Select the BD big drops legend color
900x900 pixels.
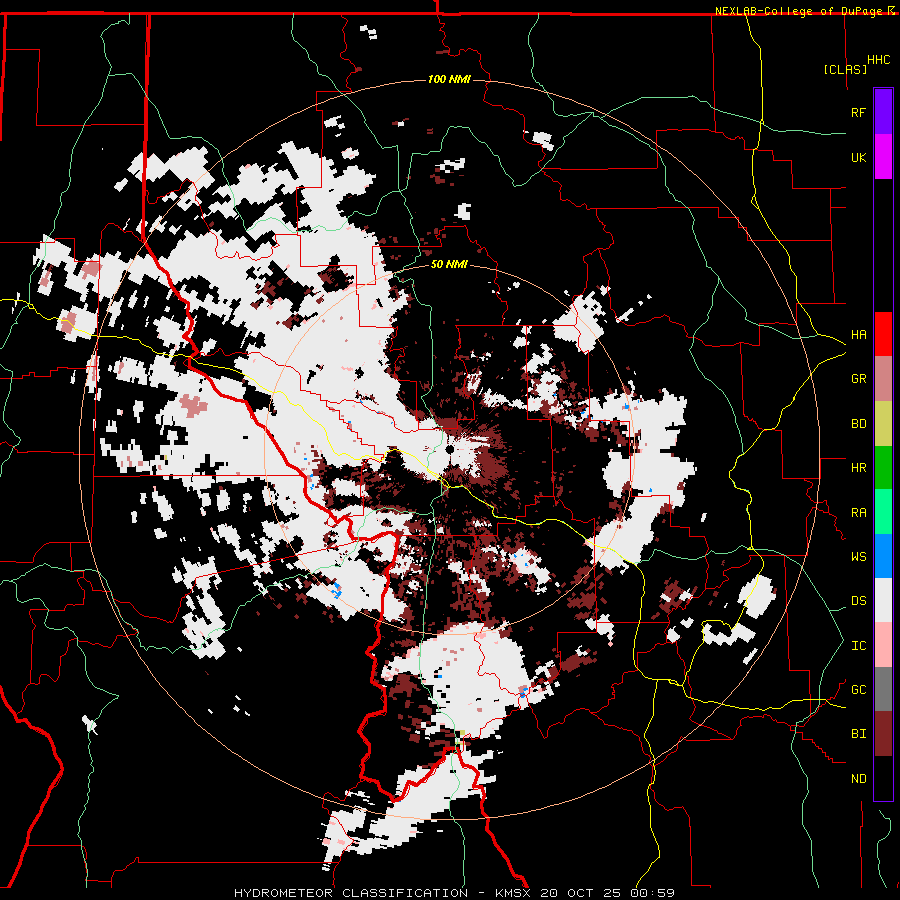click(883, 424)
